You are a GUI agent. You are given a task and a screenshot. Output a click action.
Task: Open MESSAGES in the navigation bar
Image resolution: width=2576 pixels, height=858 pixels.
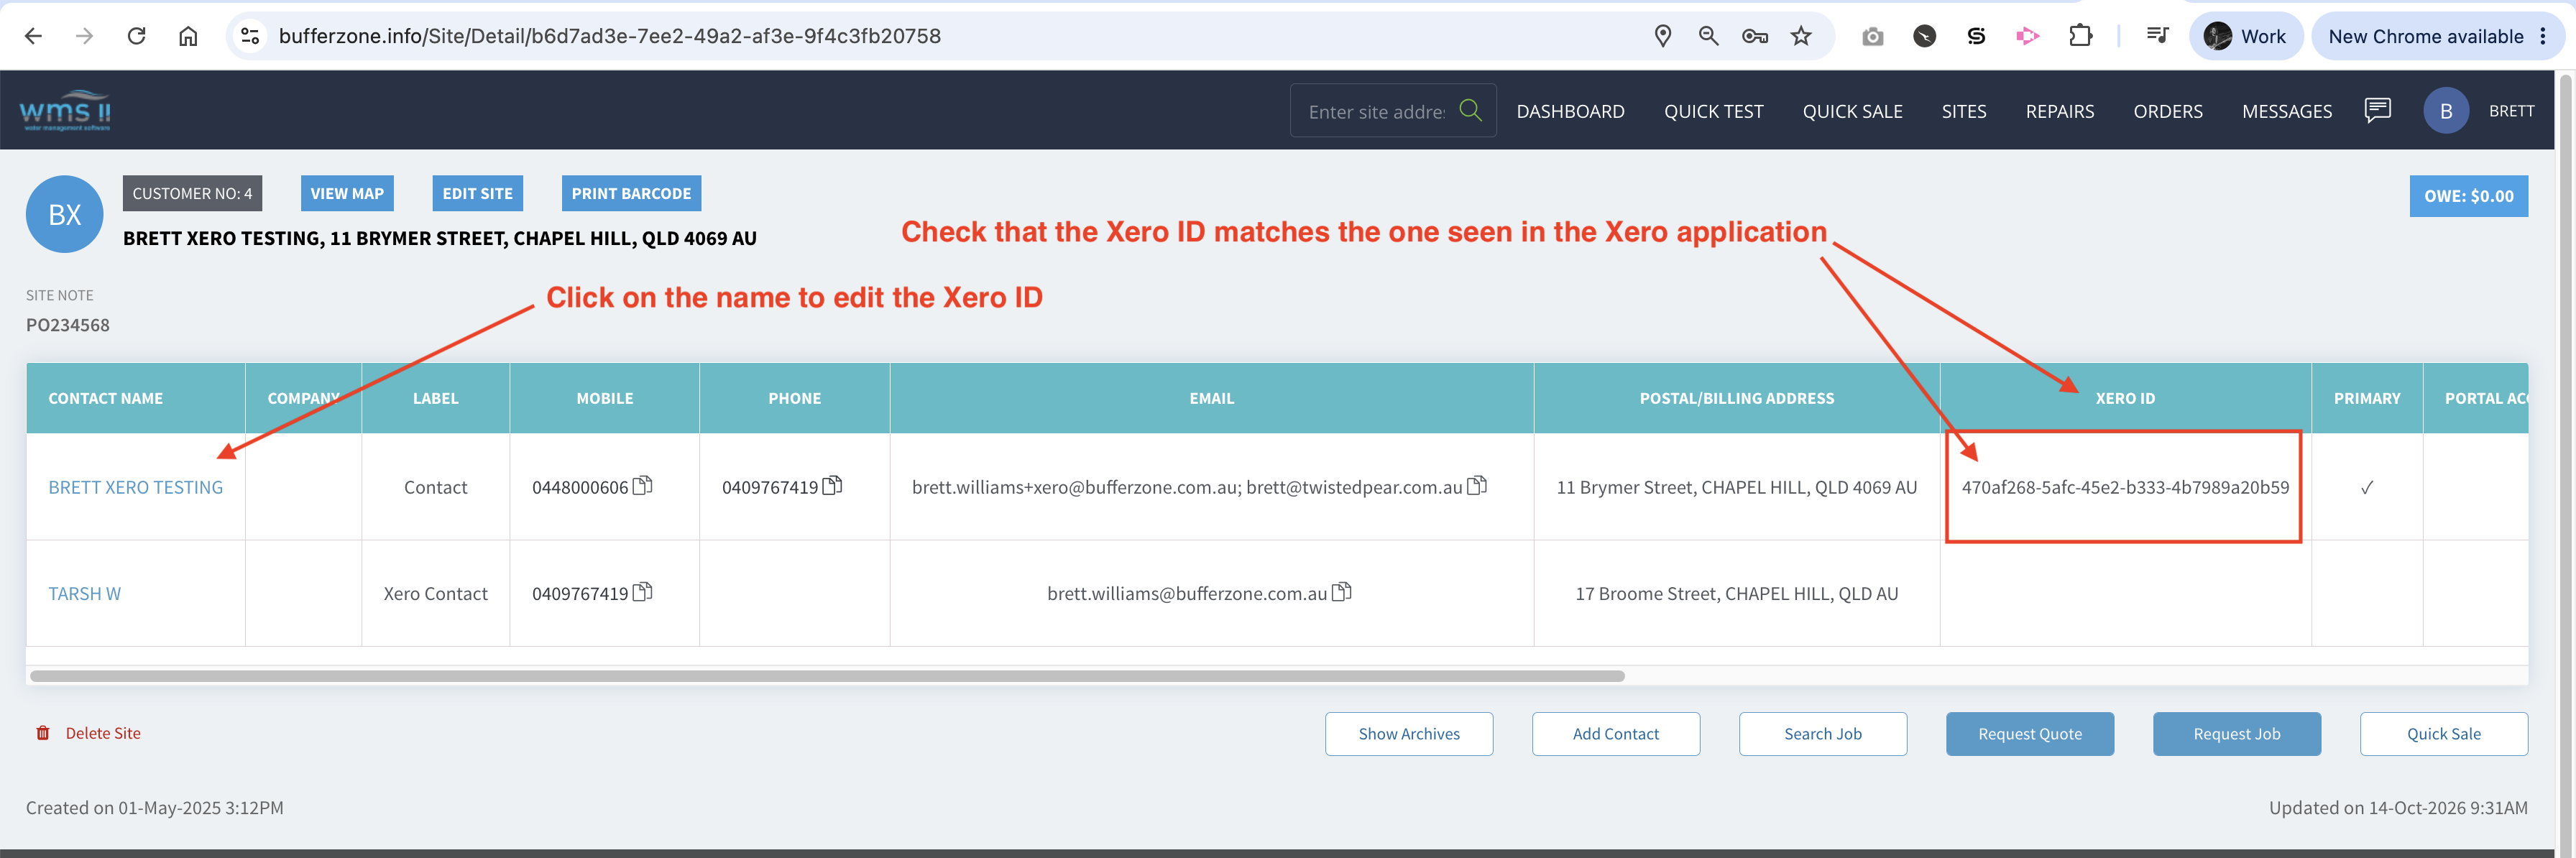[2287, 111]
